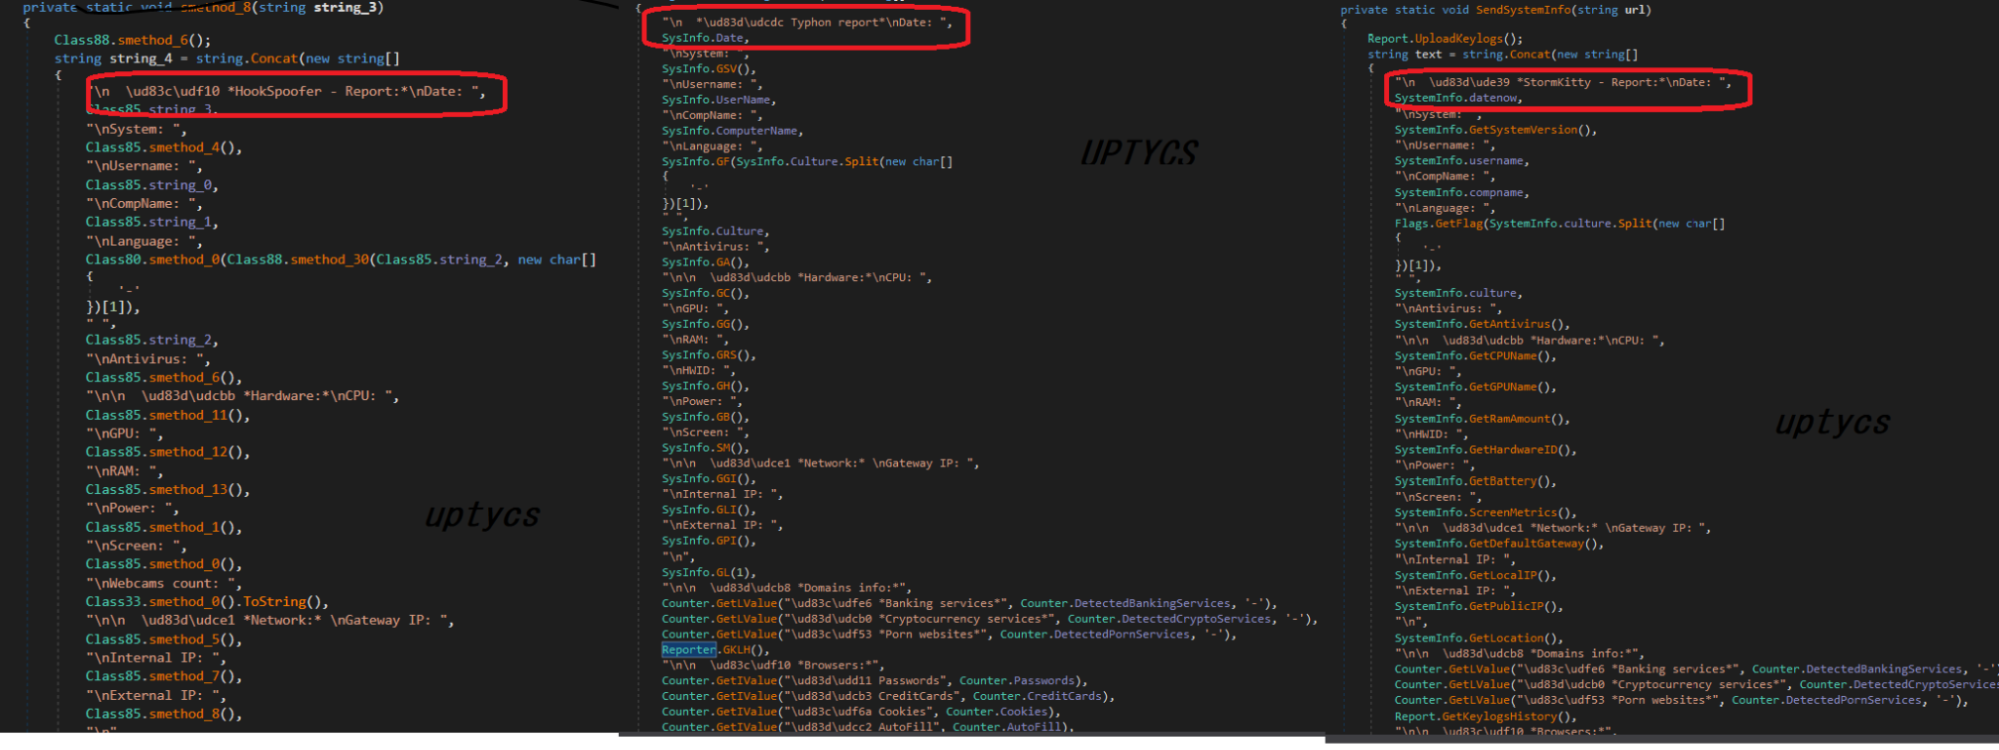Click the Class85.smethod_1() line
1999x750 pixels.
pyautogui.click(x=164, y=527)
